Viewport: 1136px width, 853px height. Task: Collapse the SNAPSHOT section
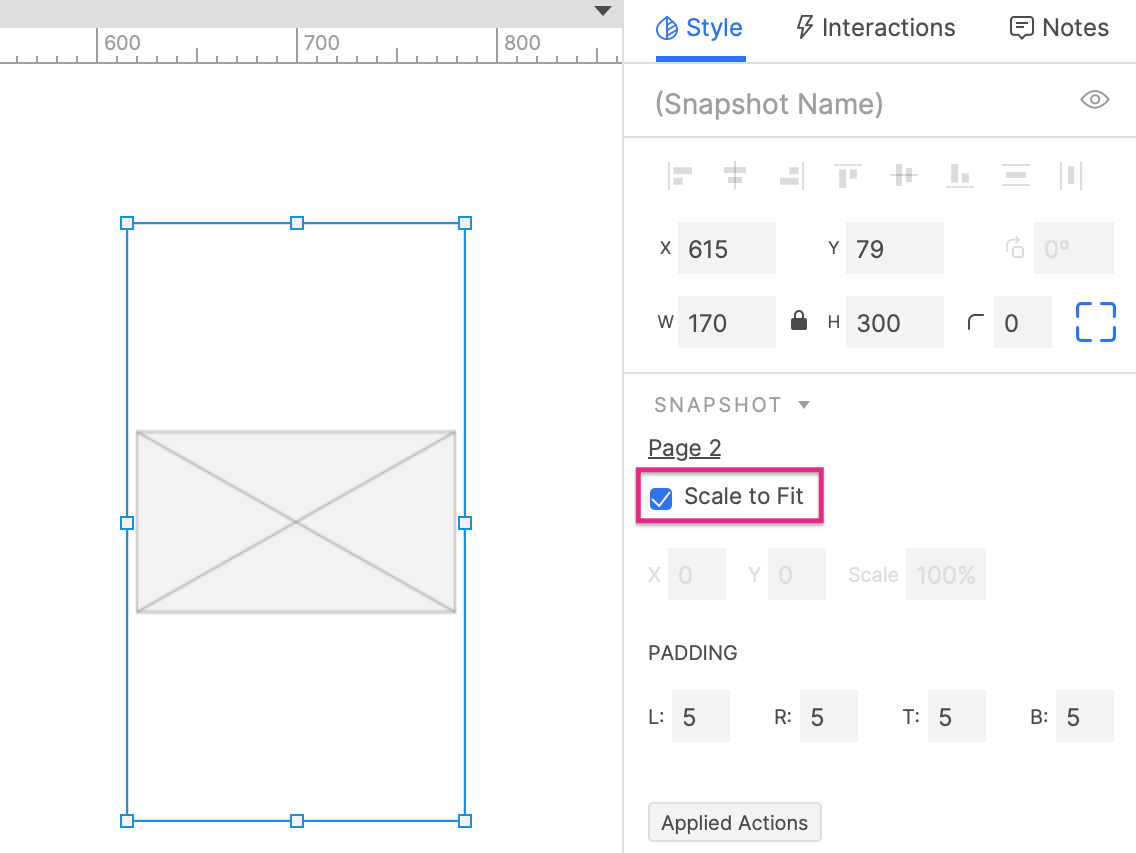[805, 405]
